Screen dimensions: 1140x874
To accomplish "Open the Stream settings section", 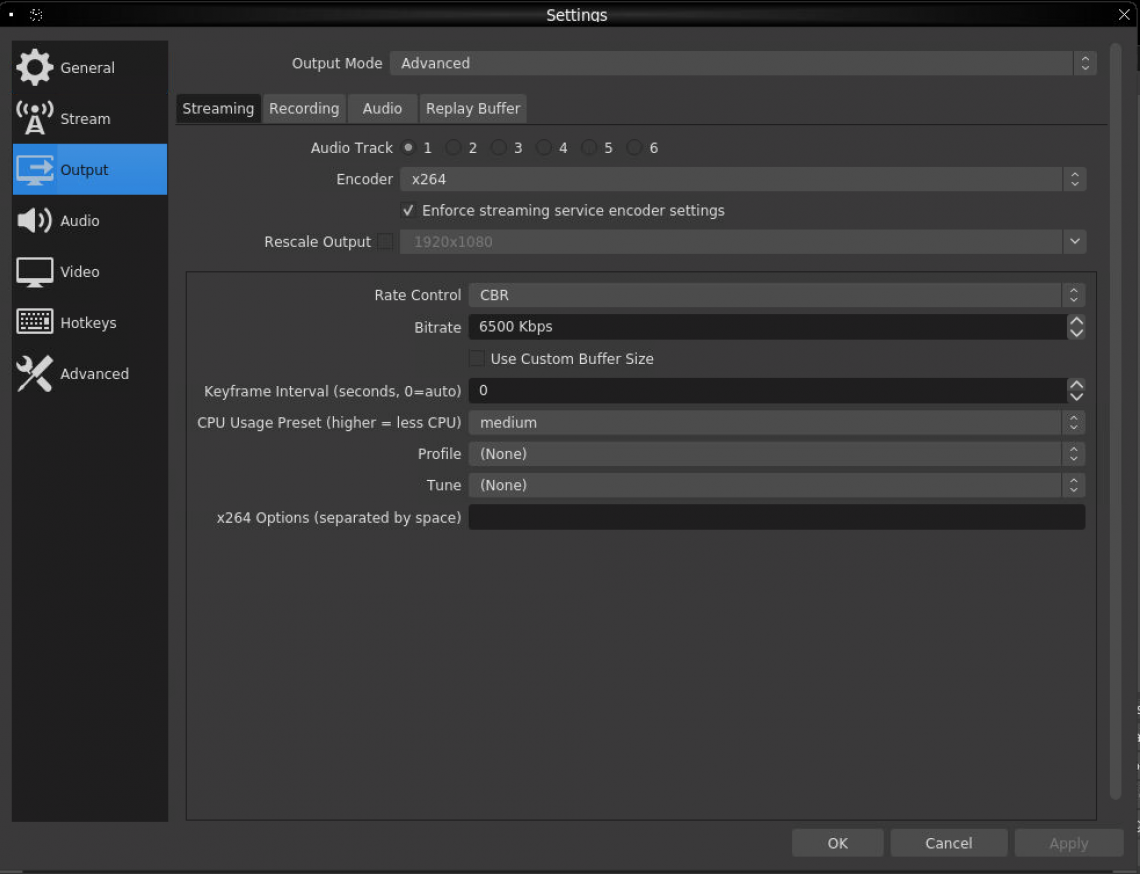I will tap(85, 118).
